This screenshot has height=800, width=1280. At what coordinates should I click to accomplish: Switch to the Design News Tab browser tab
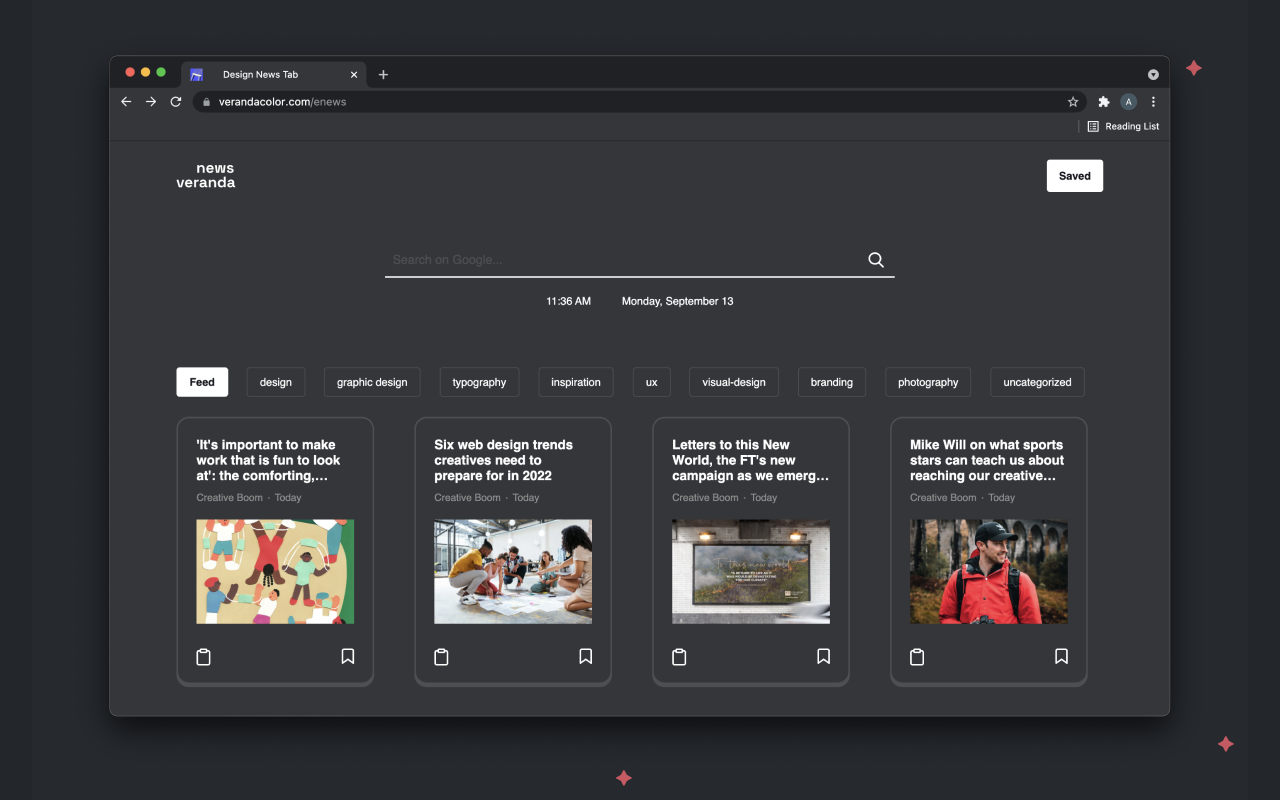(x=260, y=73)
